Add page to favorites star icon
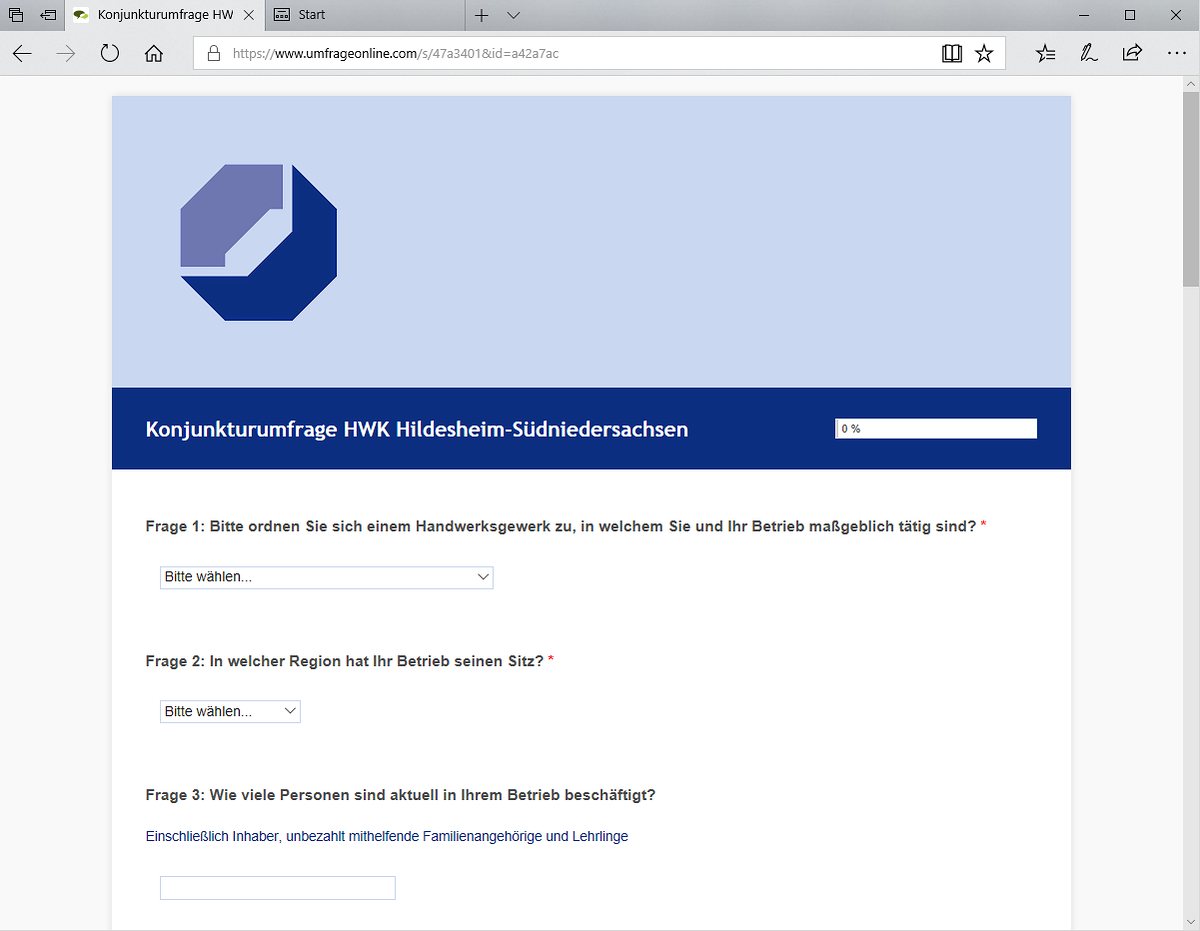This screenshot has height=931, width=1200. [984, 54]
